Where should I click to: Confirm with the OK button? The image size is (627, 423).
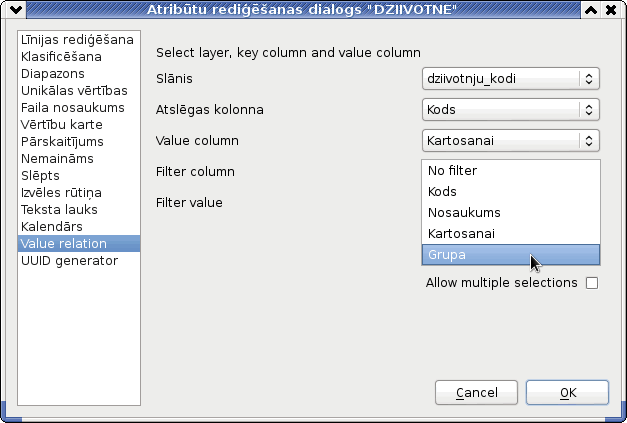(x=567, y=393)
